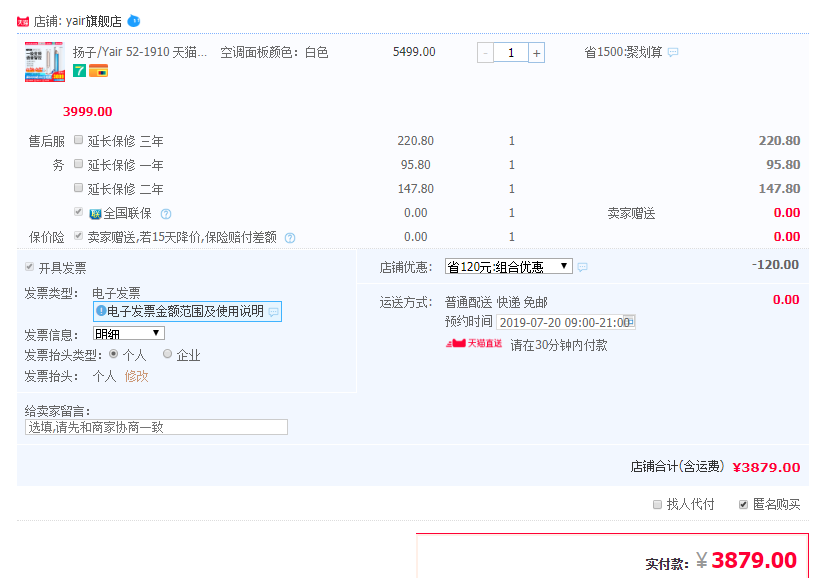Image resolution: width=821 pixels, height=578 pixels.
Task: Click the 5499.00 original price
Action: point(414,52)
